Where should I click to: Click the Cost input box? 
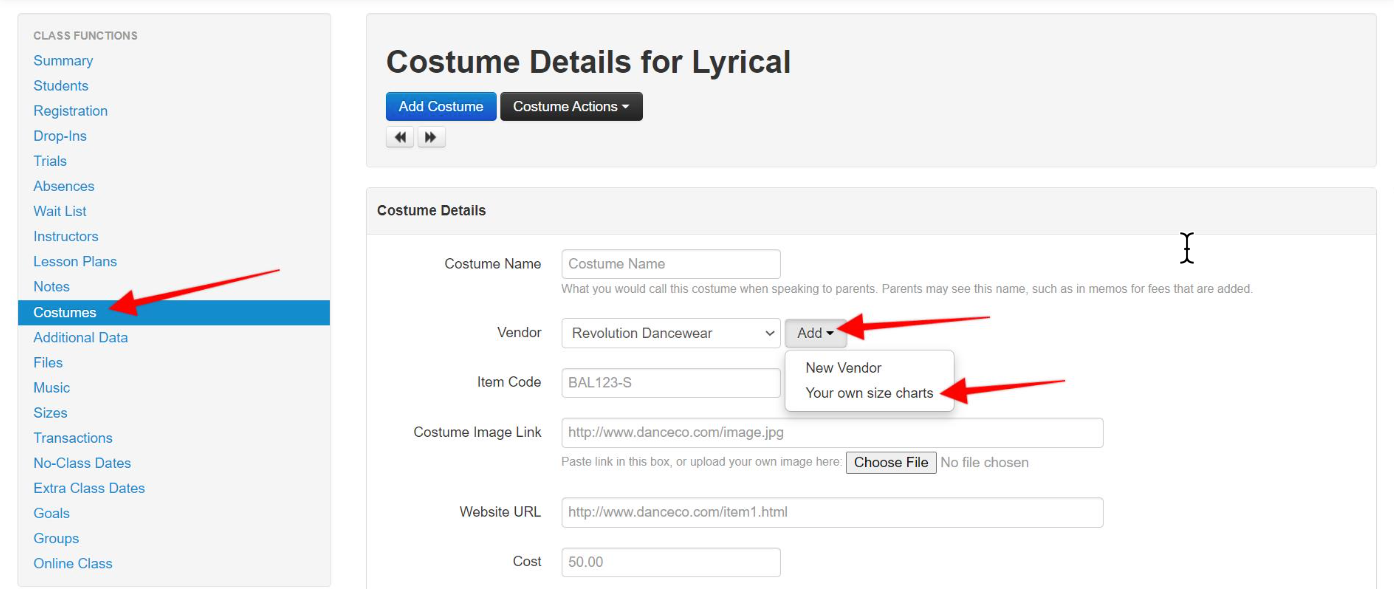point(671,562)
